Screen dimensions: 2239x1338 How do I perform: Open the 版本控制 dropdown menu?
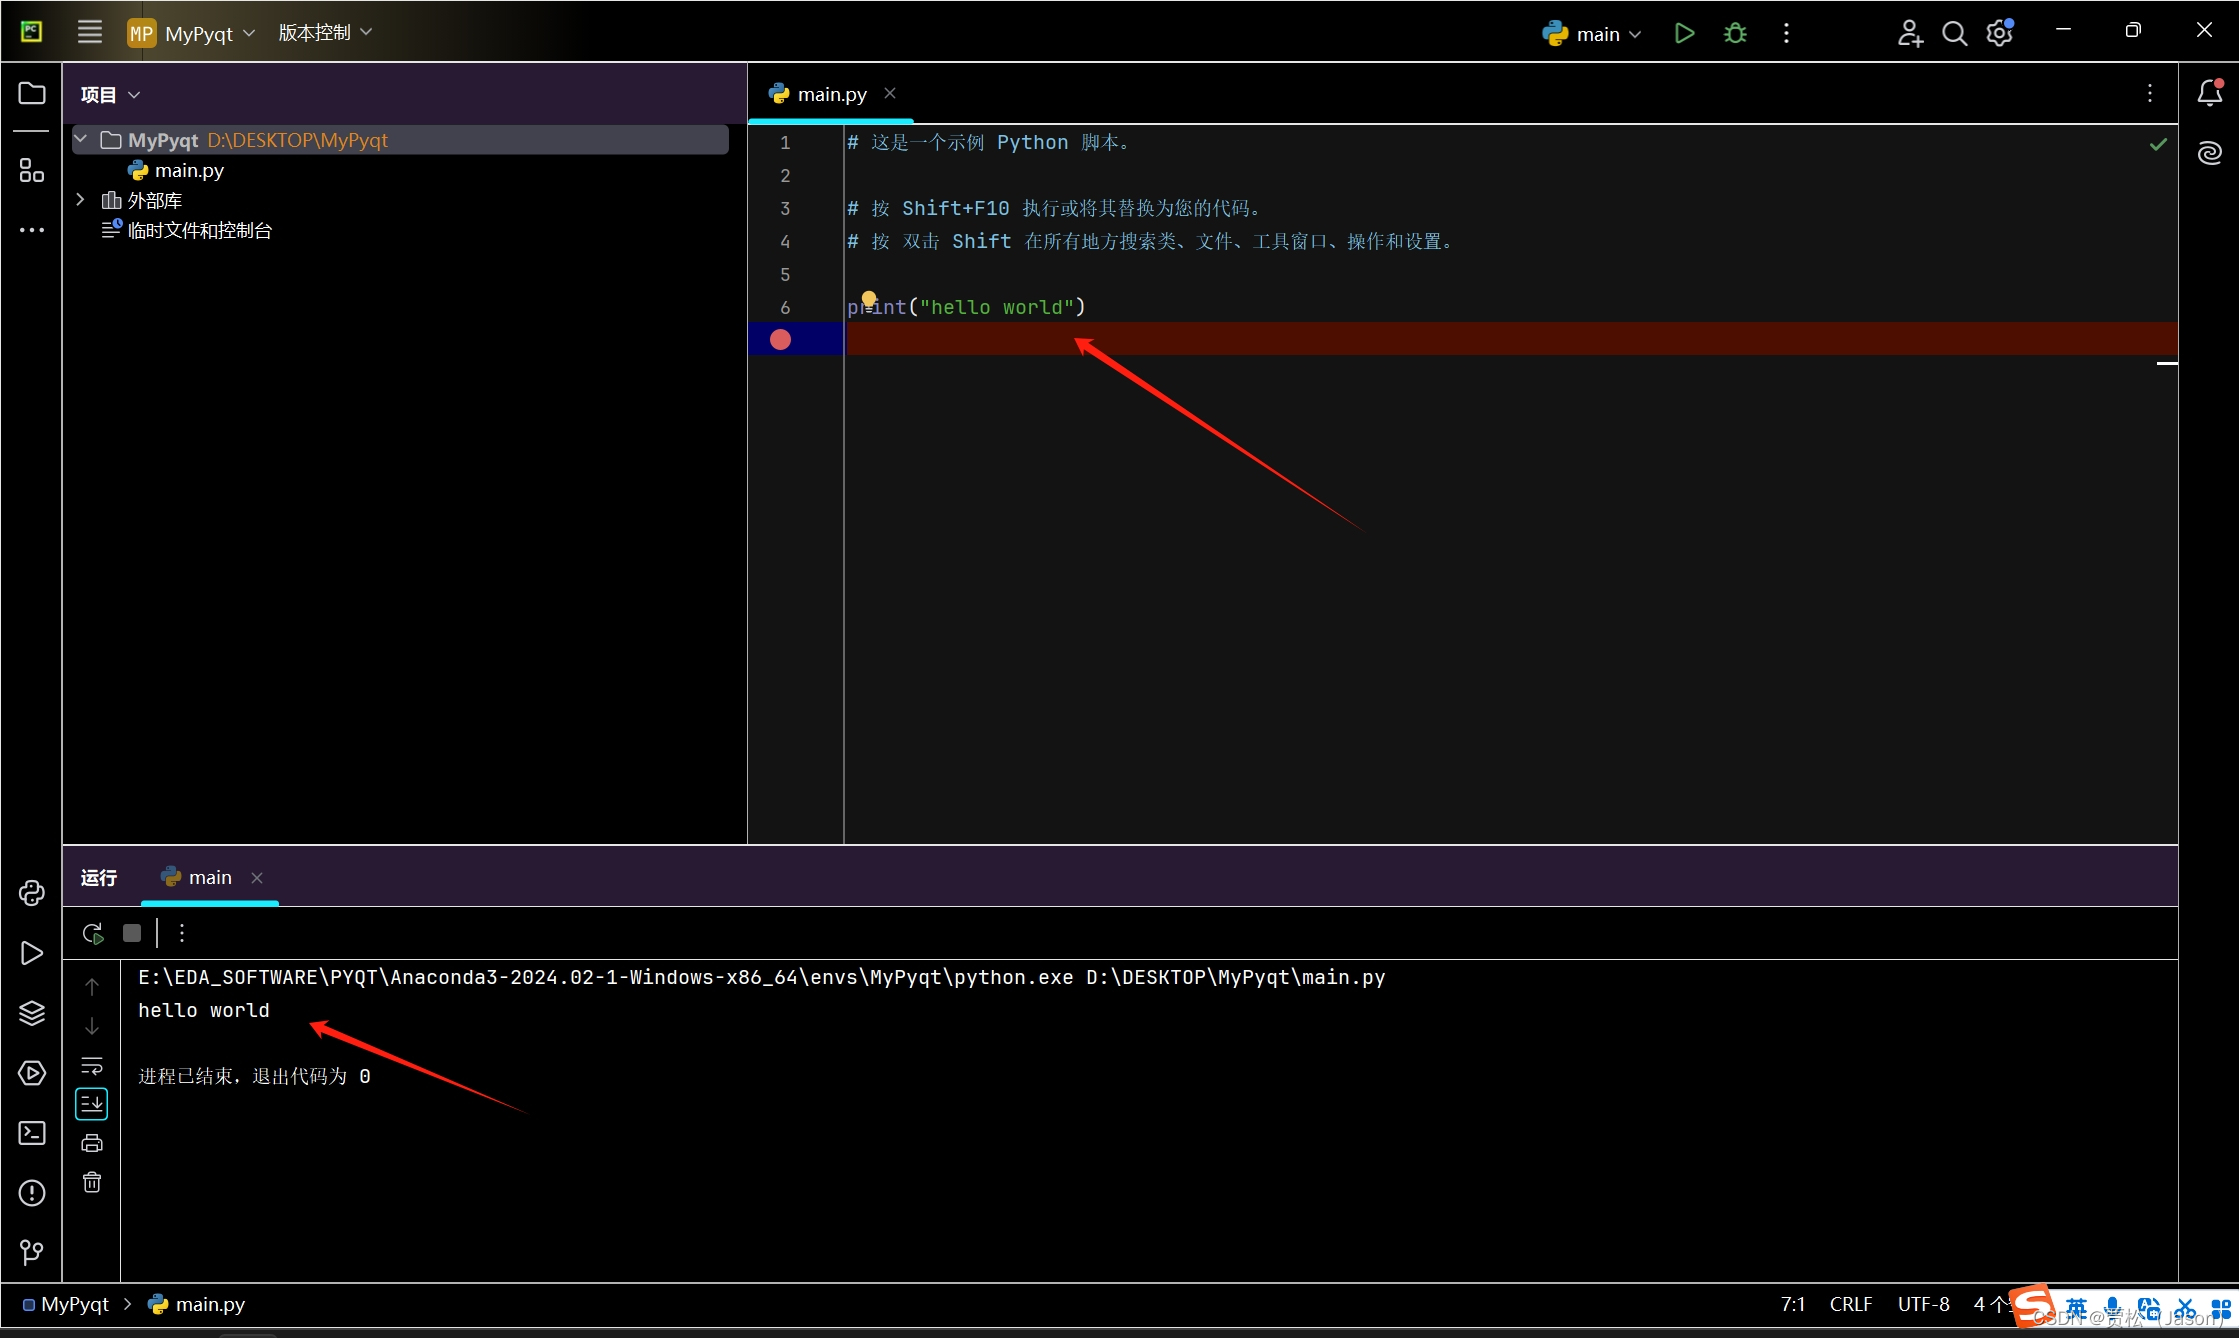coord(325,33)
